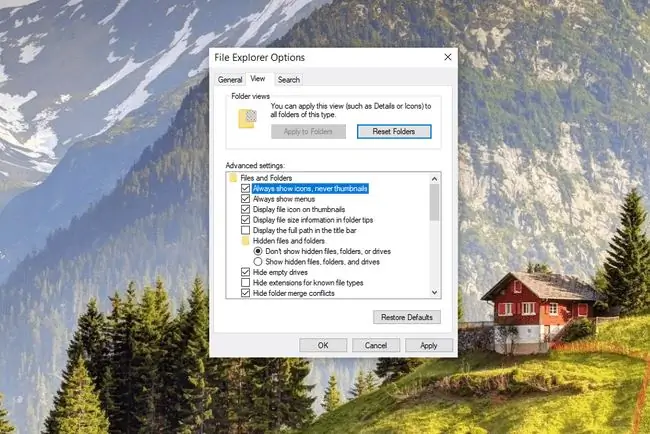Click the Hidden files and folders folder icon

click(245, 241)
